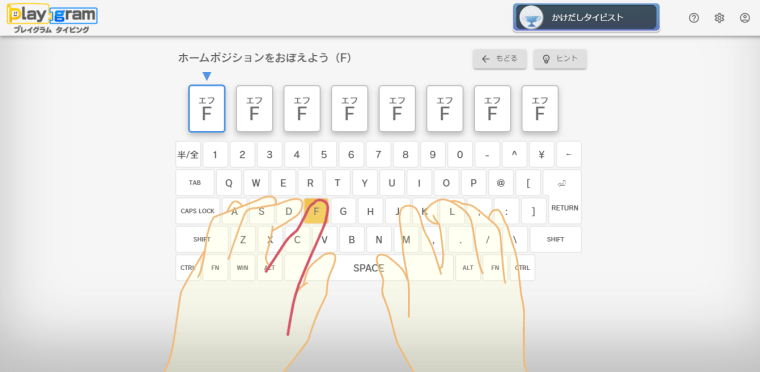Click the Playgram logo
This screenshot has height=372, width=760.
(x=52, y=18)
